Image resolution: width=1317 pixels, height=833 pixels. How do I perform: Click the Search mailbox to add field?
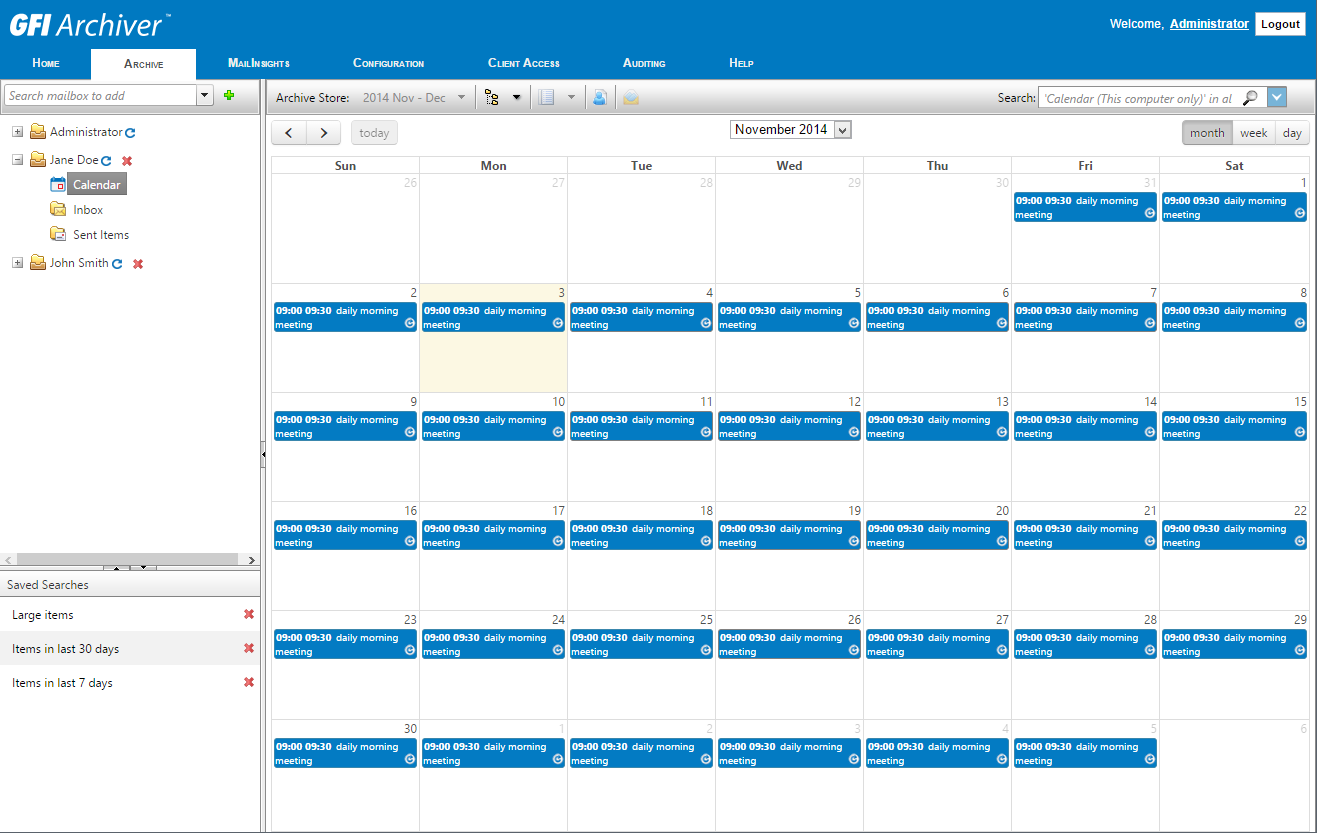pyautogui.click(x=100, y=96)
